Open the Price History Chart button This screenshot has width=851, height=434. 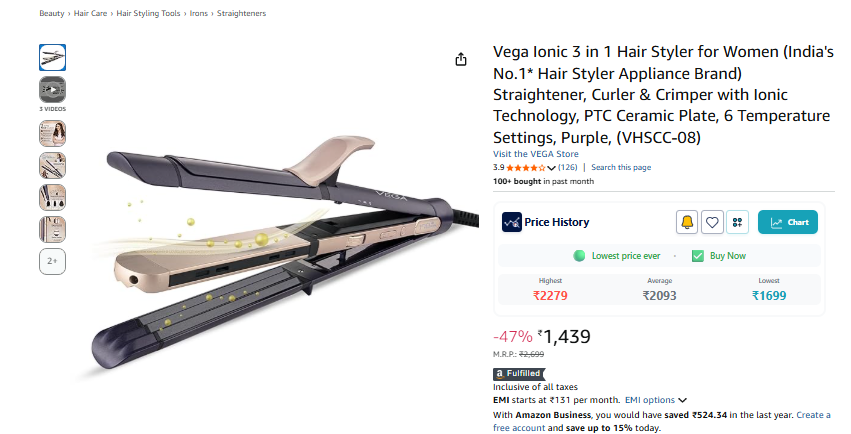pos(788,222)
